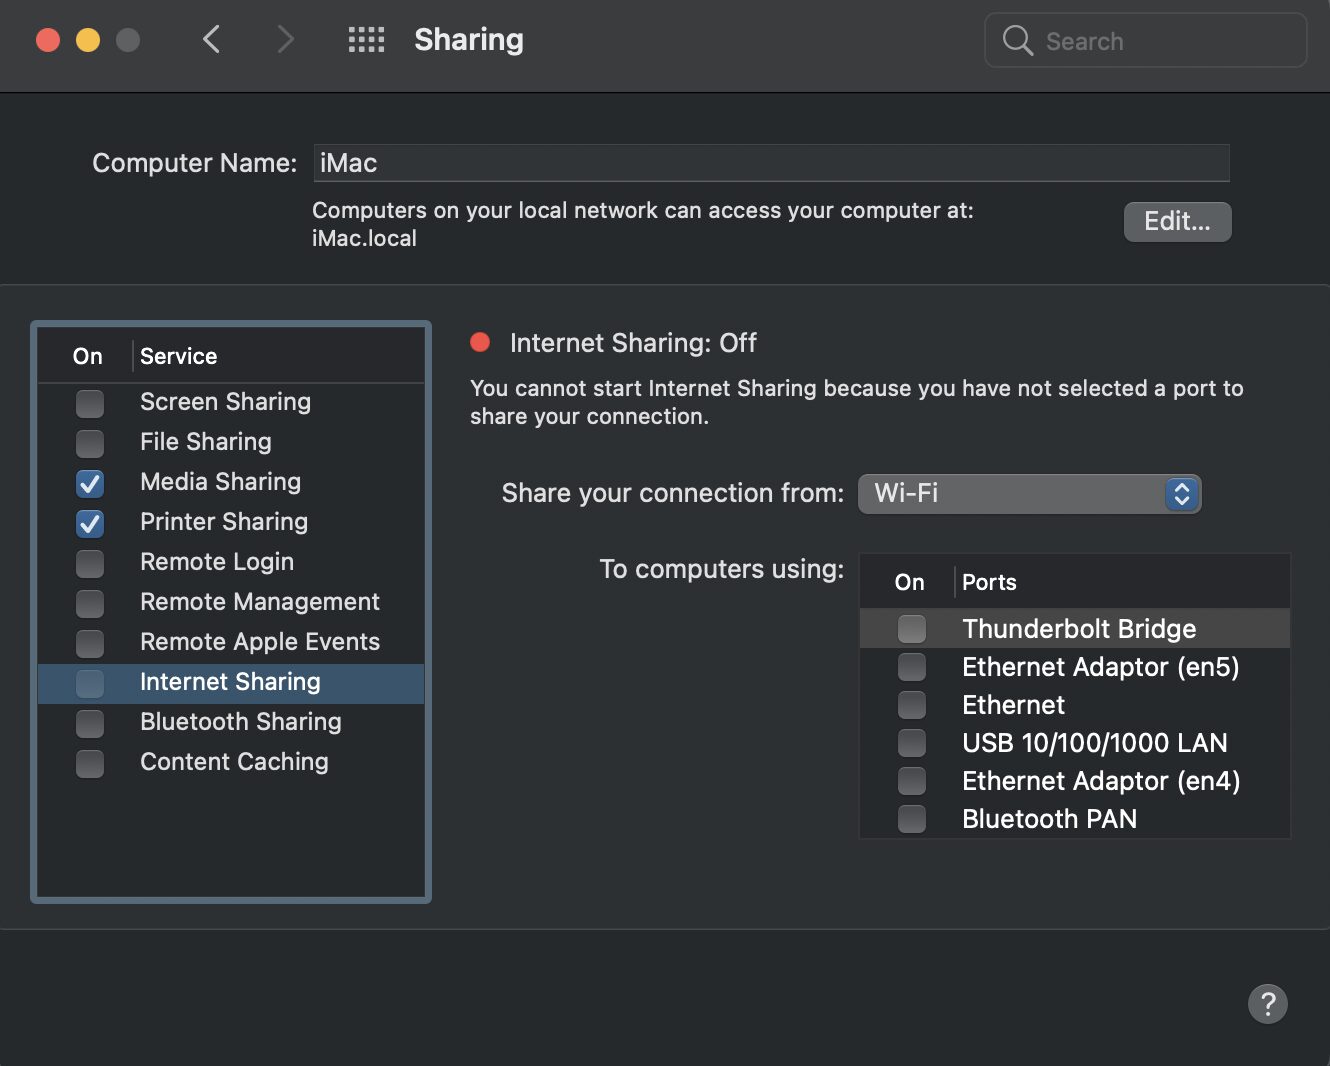Open the help question mark button
The width and height of the screenshot is (1330, 1066).
(x=1267, y=1003)
